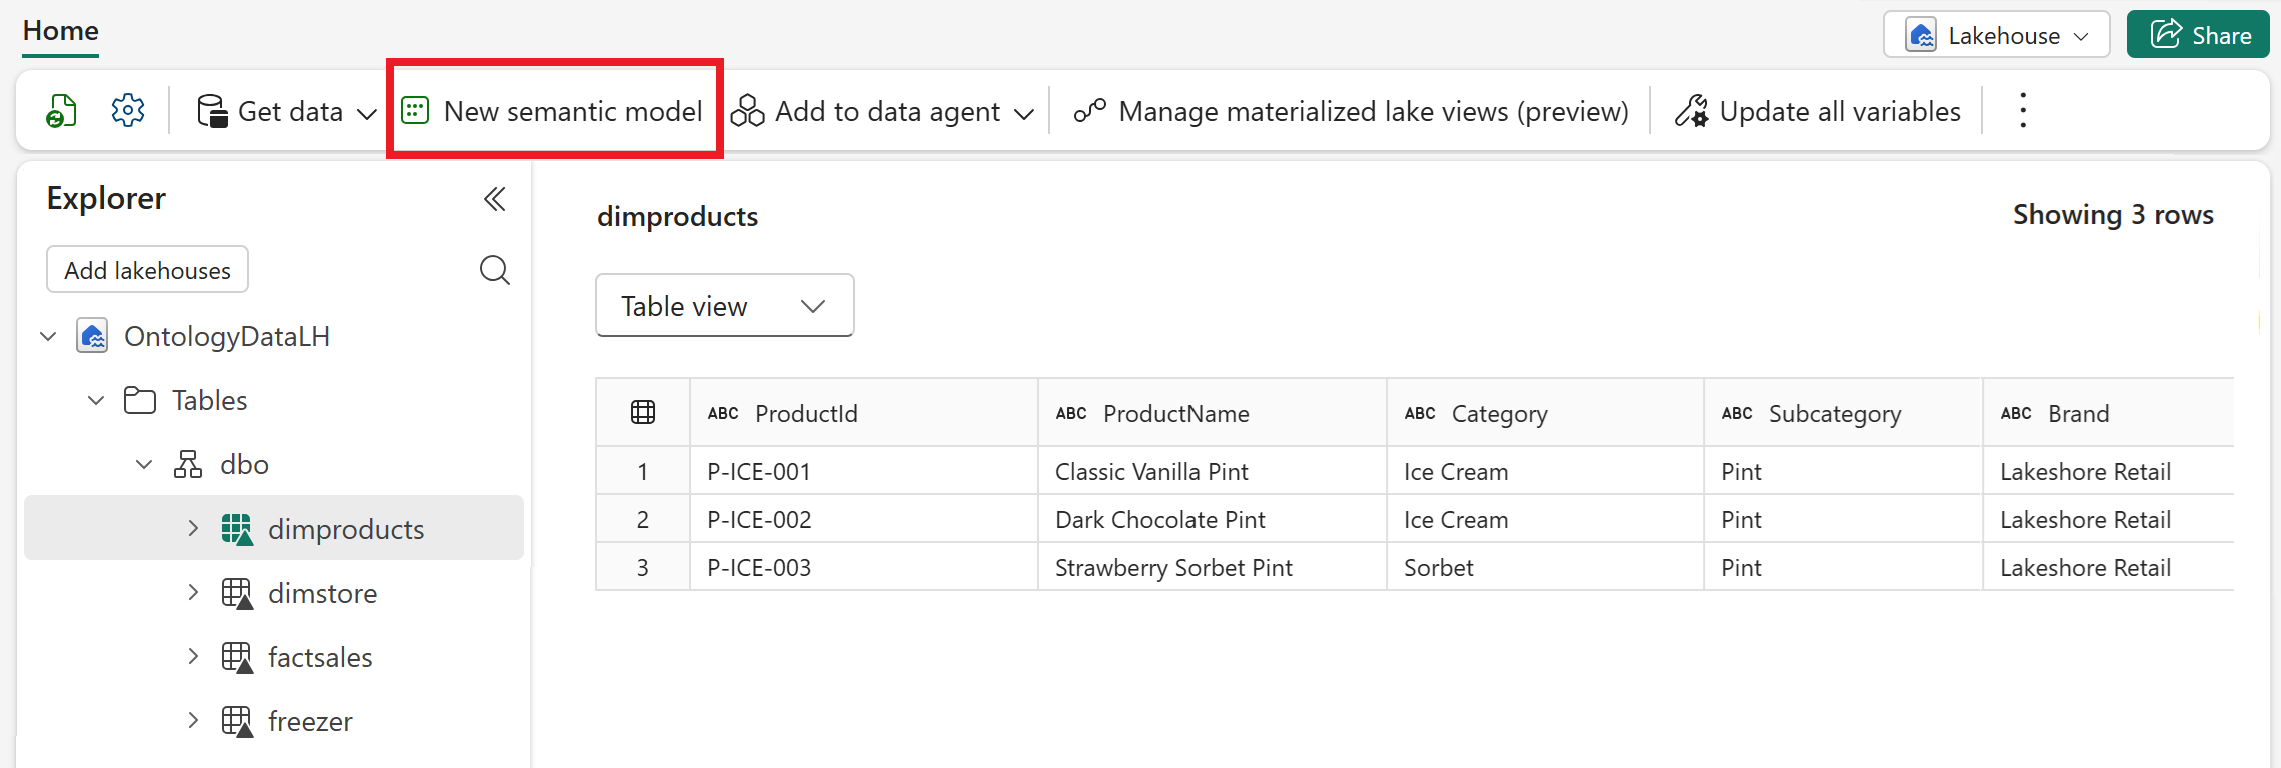Collapse the dbo schema chevron
Image resolution: width=2281 pixels, height=768 pixels.
point(144,465)
